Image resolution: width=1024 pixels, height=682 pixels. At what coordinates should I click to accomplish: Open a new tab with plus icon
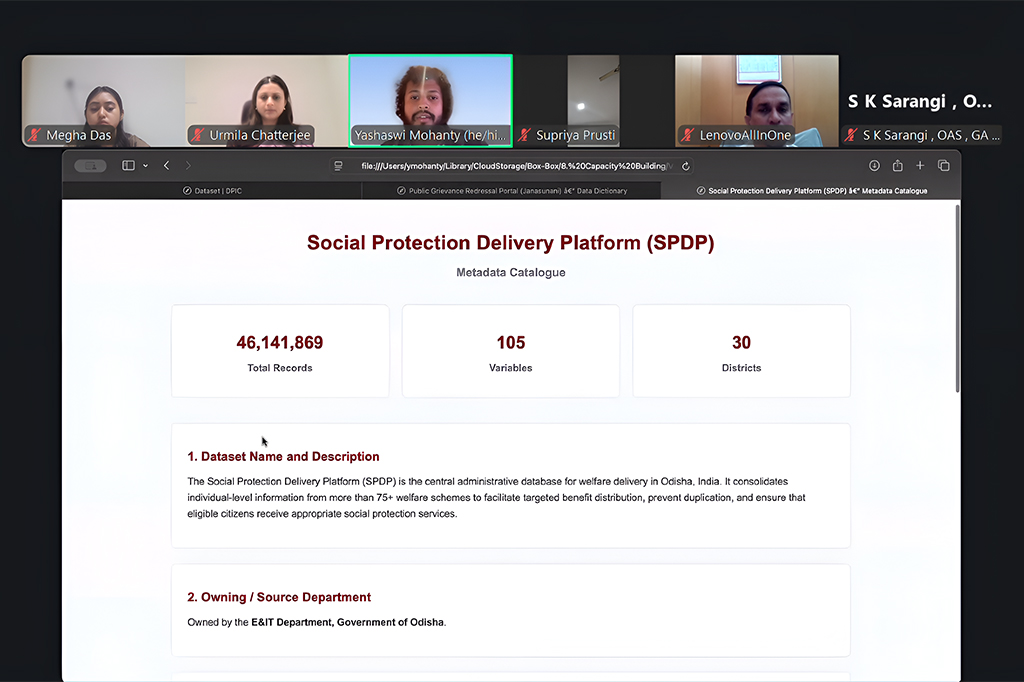point(920,166)
